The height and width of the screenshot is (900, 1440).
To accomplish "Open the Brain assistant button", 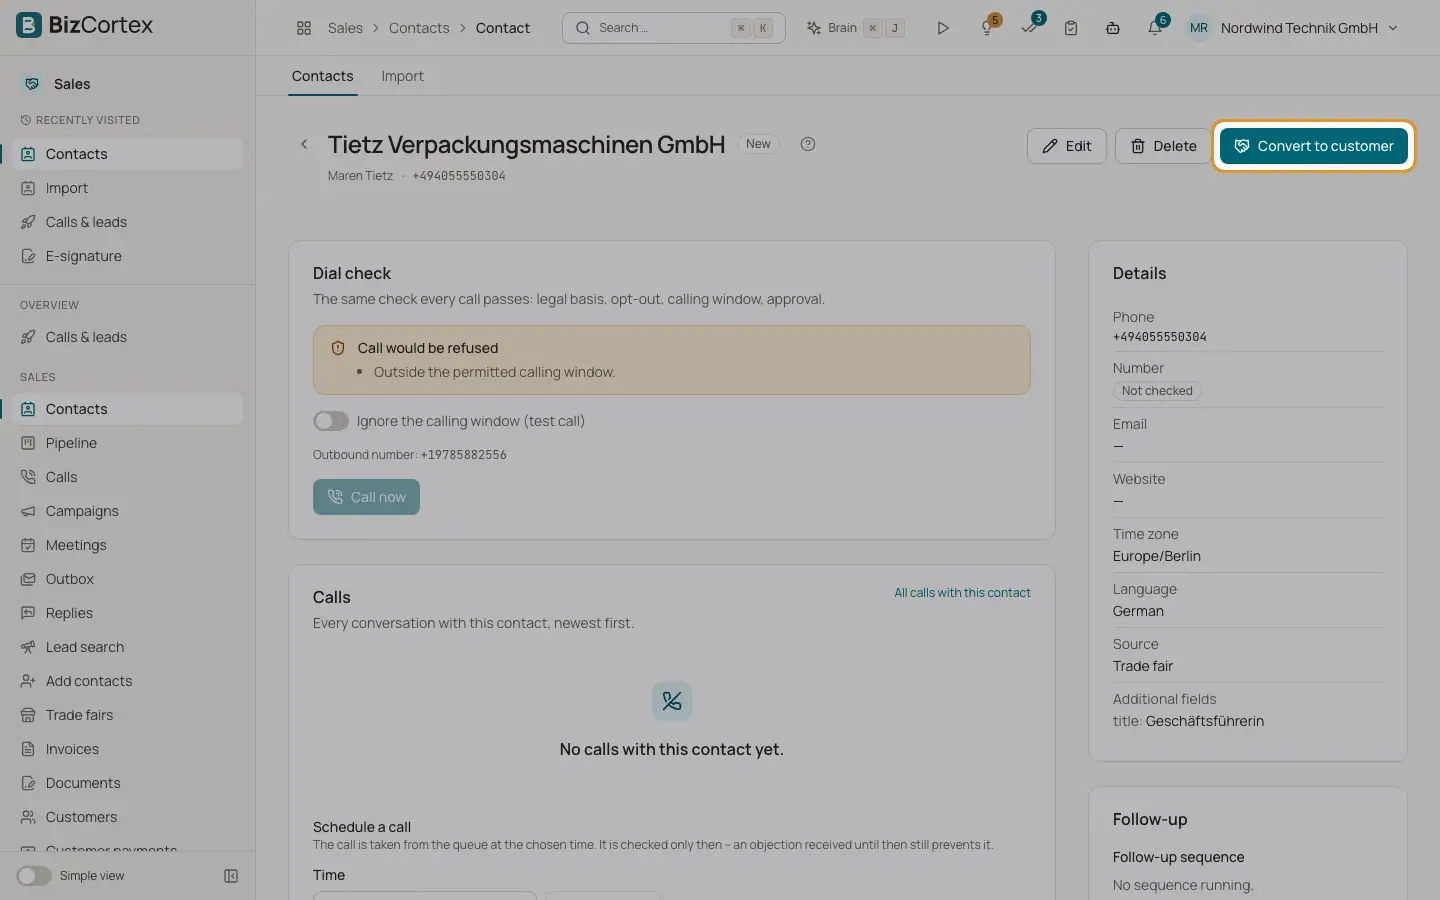I will coord(855,28).
